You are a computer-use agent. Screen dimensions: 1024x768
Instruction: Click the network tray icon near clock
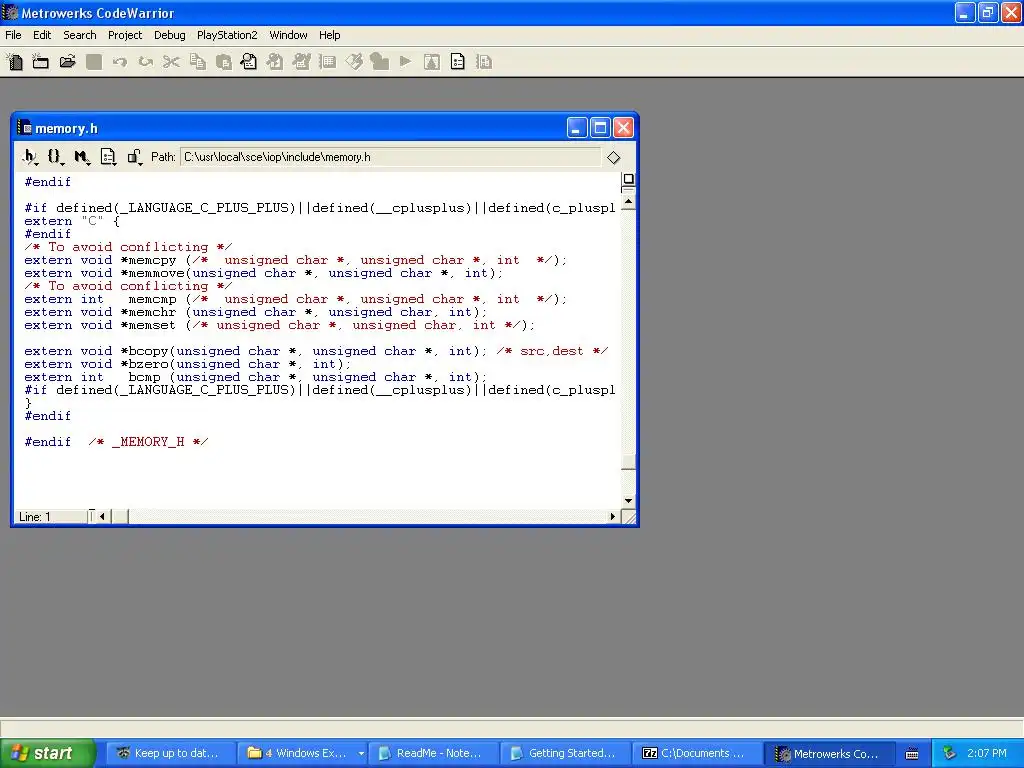click(x=950, y=754)
